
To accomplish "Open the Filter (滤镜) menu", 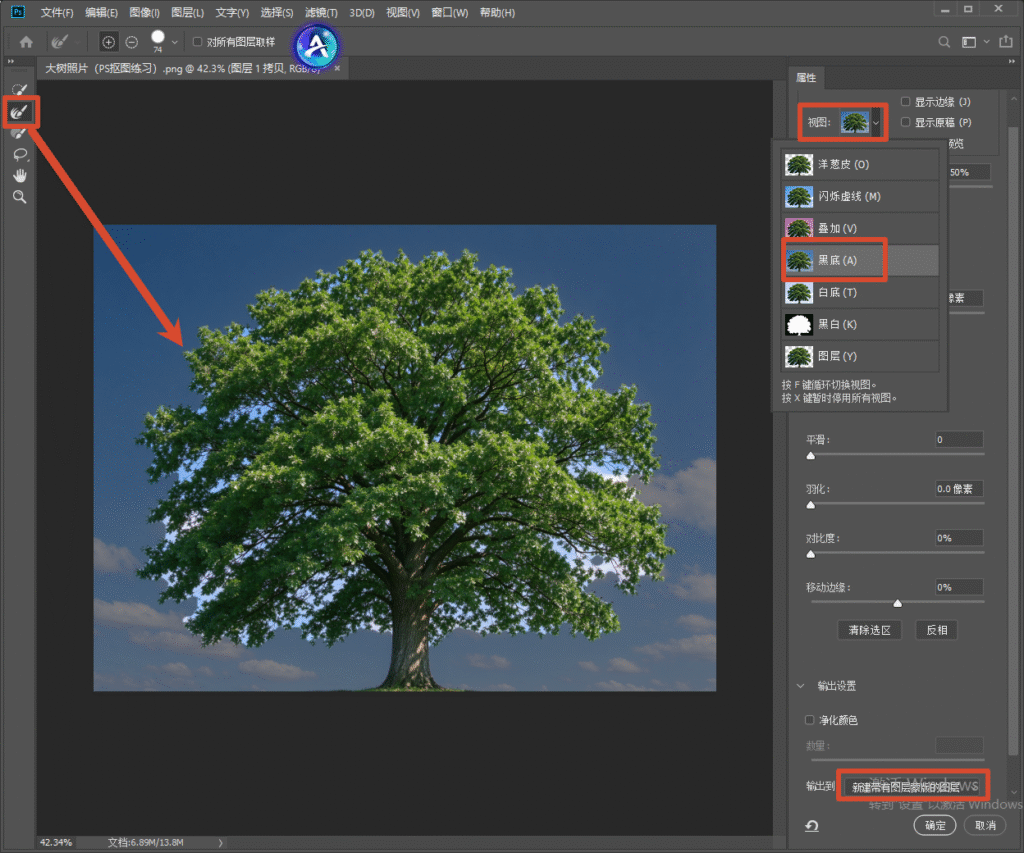I will coord(321,12).
